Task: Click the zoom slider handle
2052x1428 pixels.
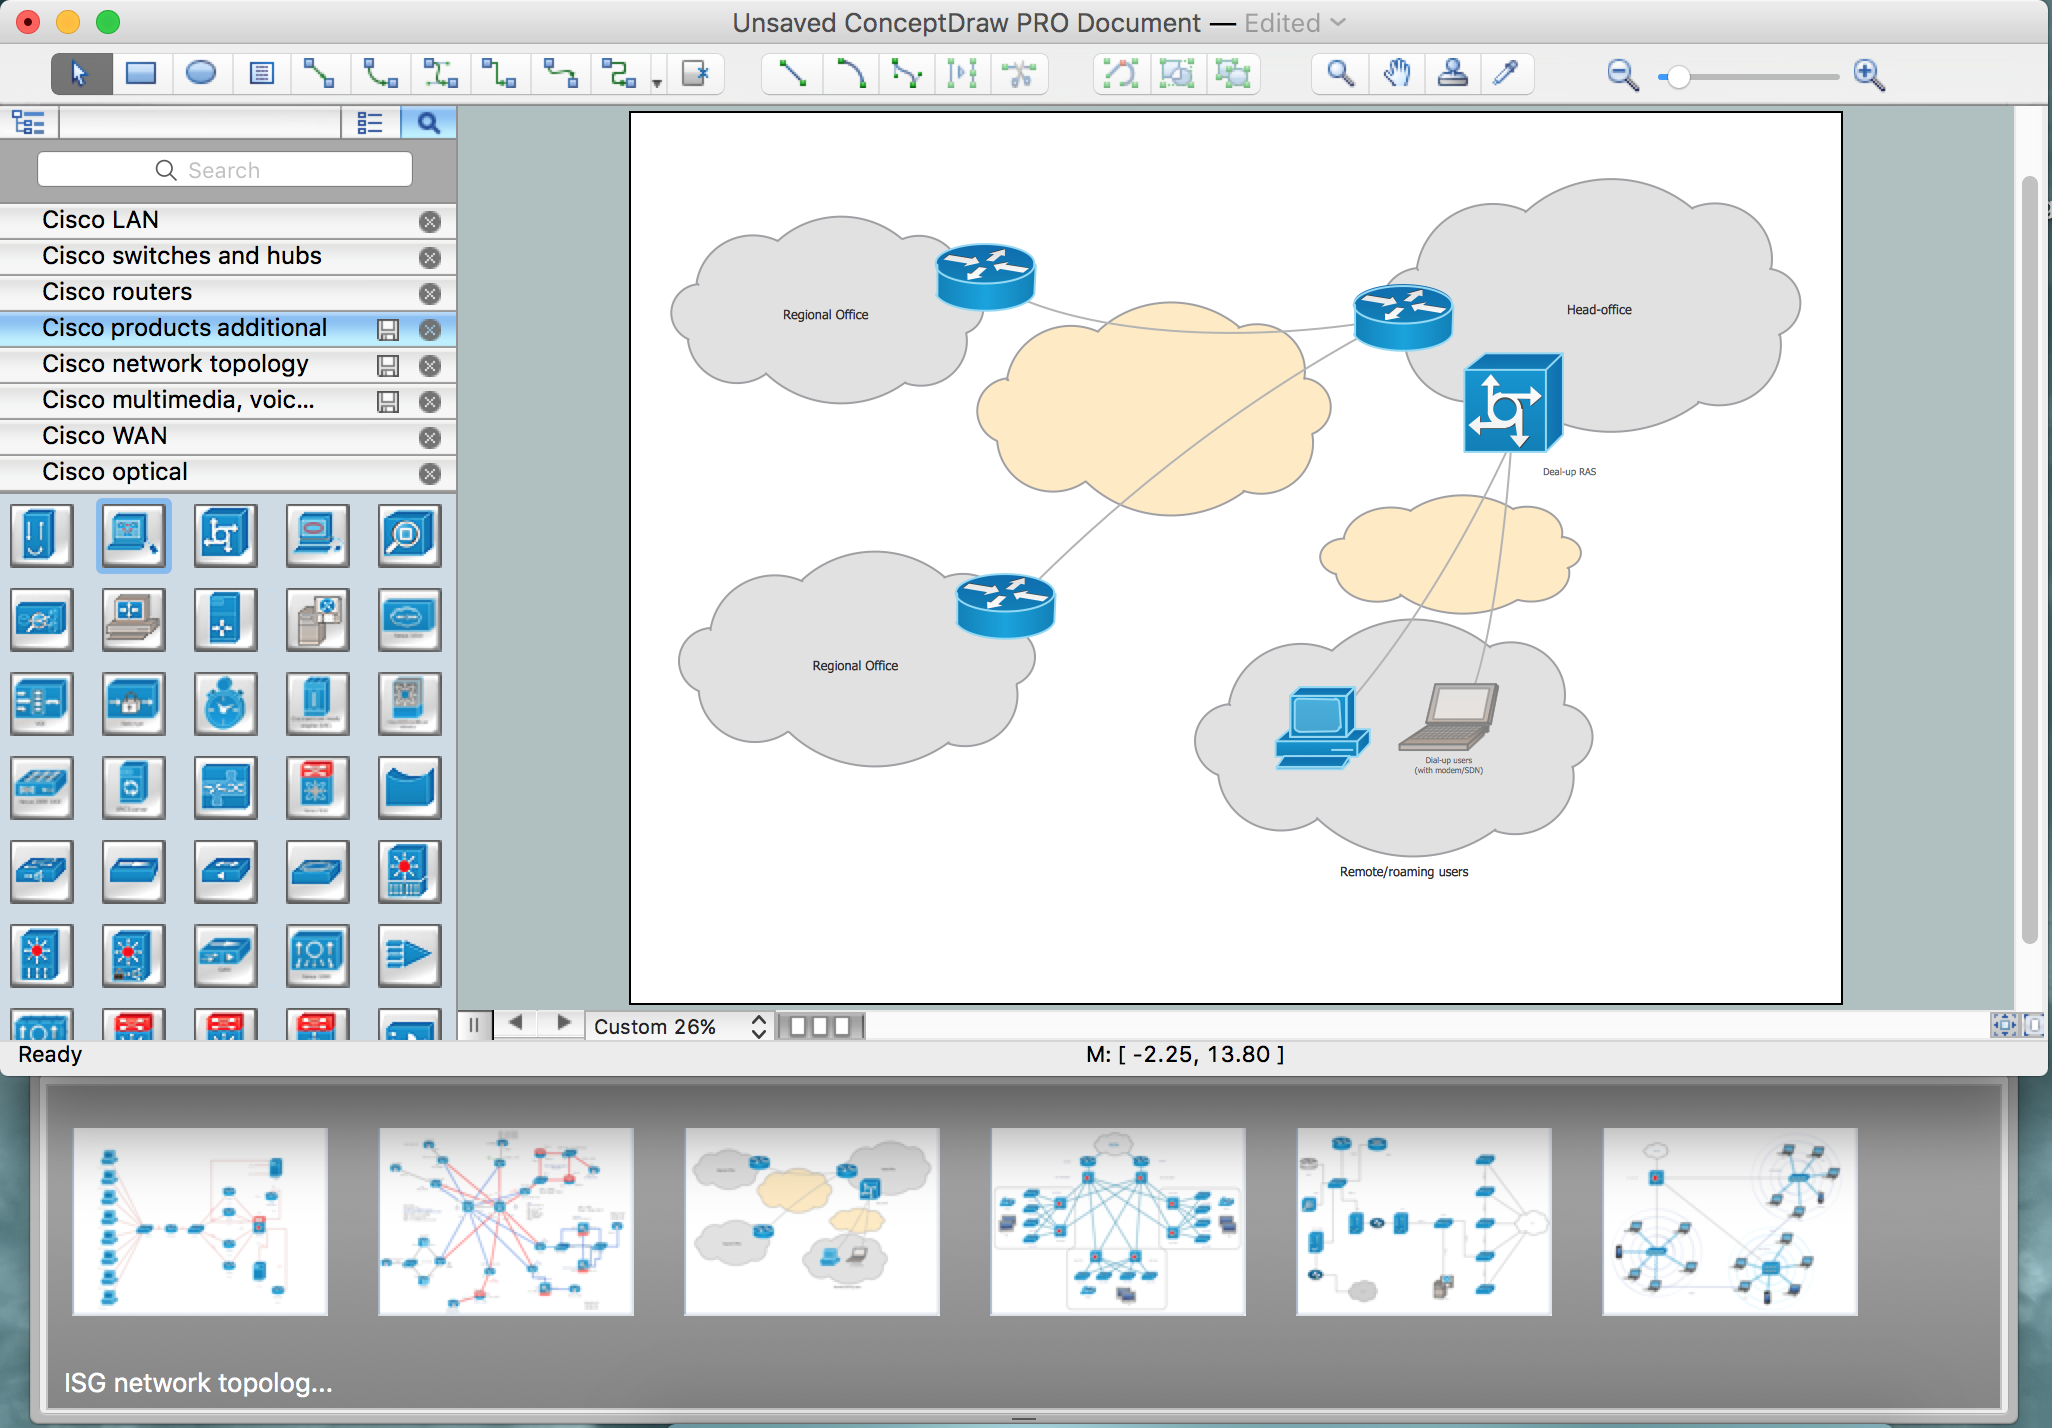Action: tap(1679, 77)
